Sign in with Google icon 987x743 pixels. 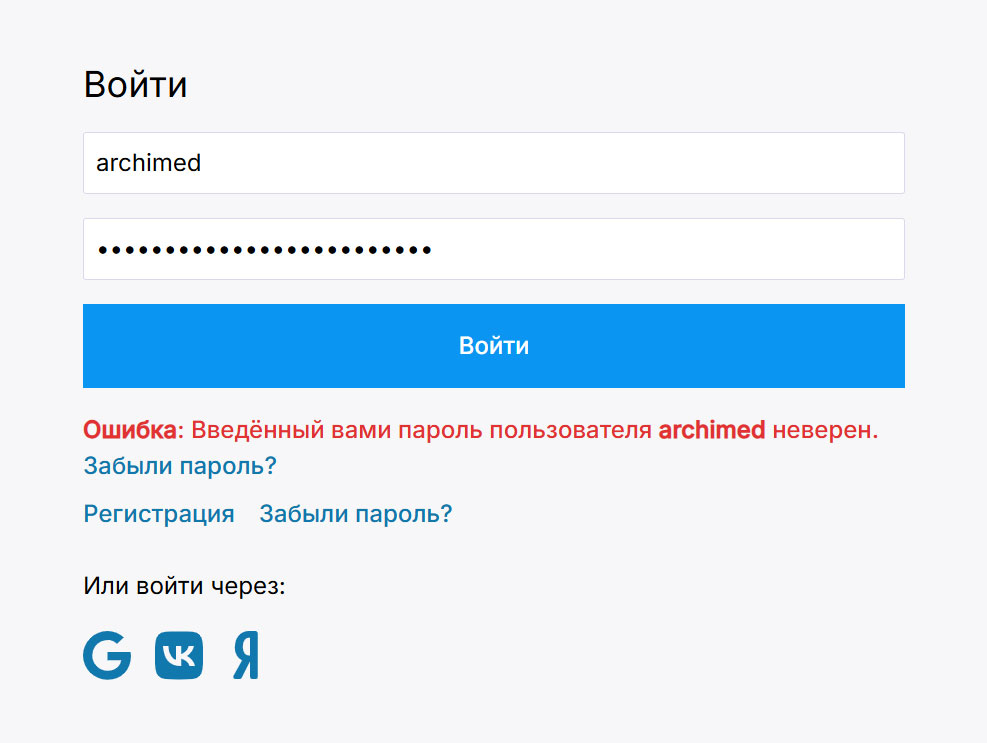107,655
